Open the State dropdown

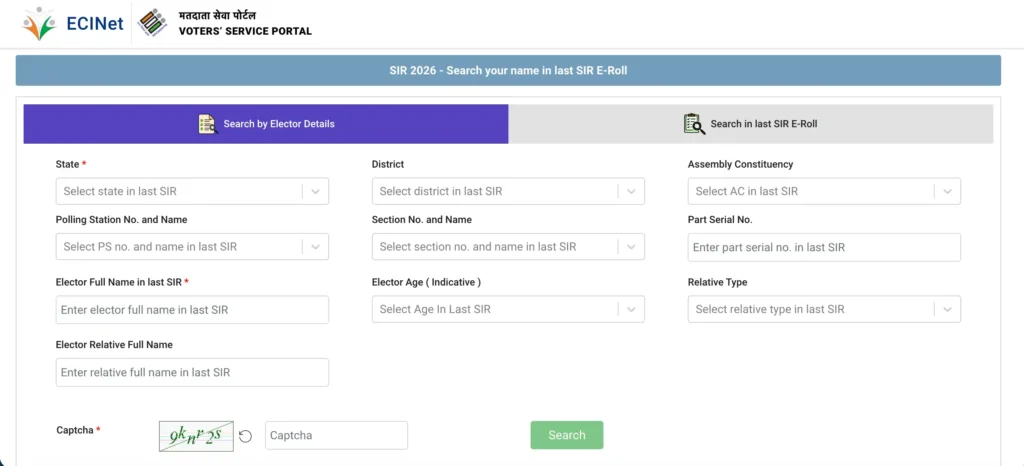192,191
